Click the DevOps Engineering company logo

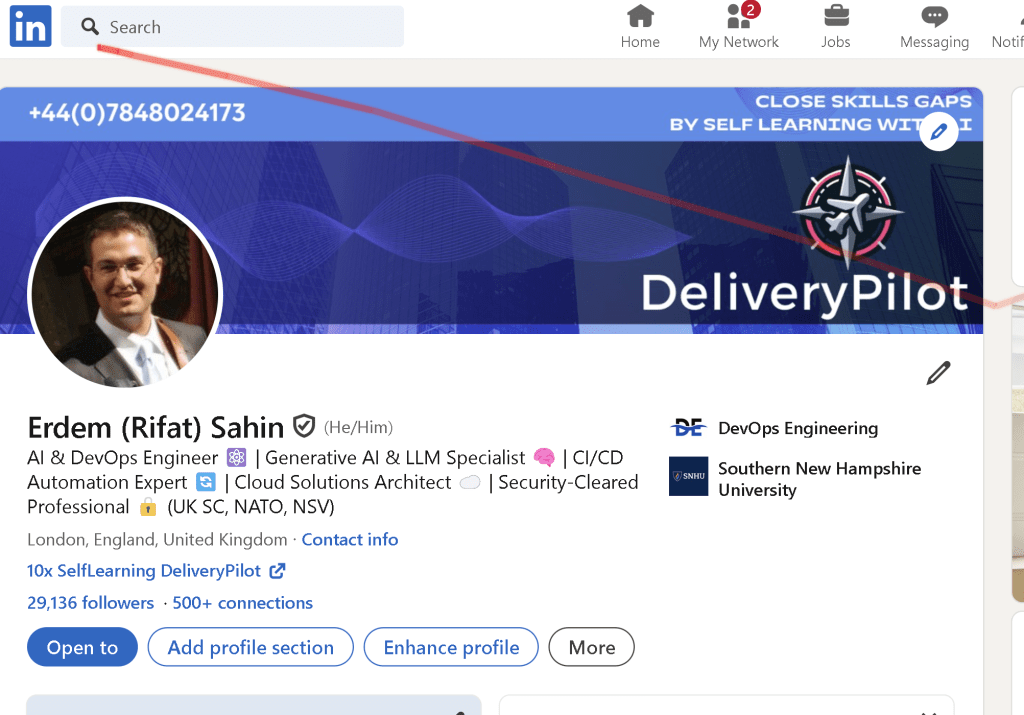pos(688,428)
